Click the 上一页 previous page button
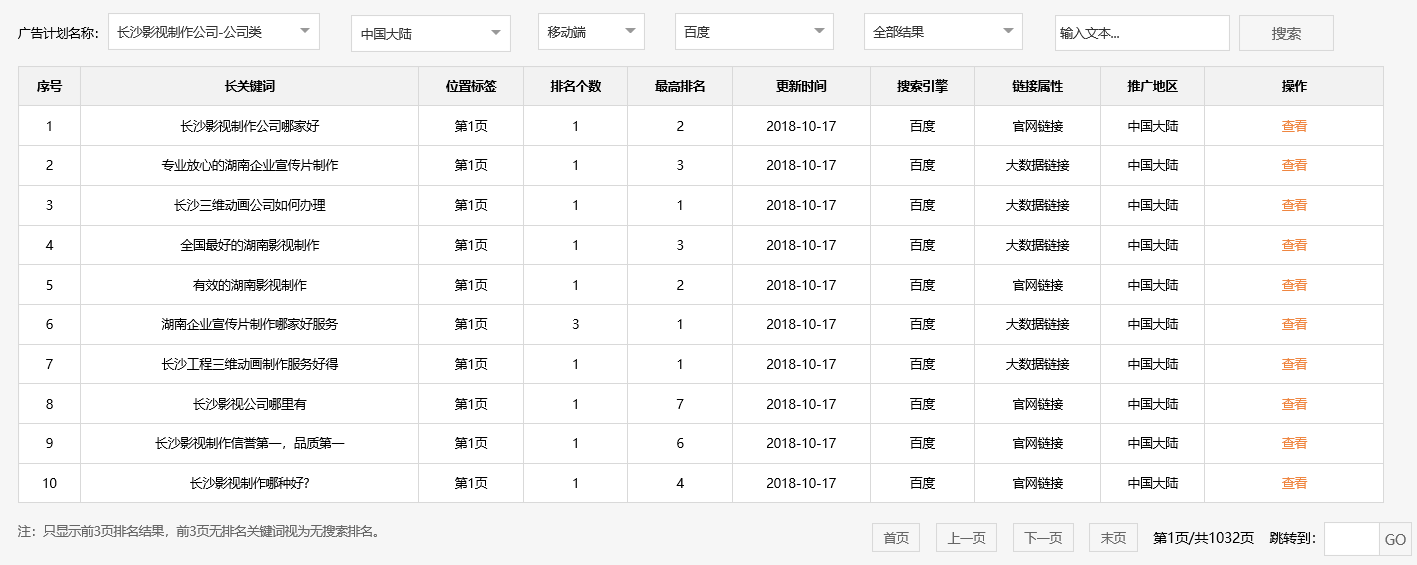Screen dimensions: 1417x565 point(966,538)
